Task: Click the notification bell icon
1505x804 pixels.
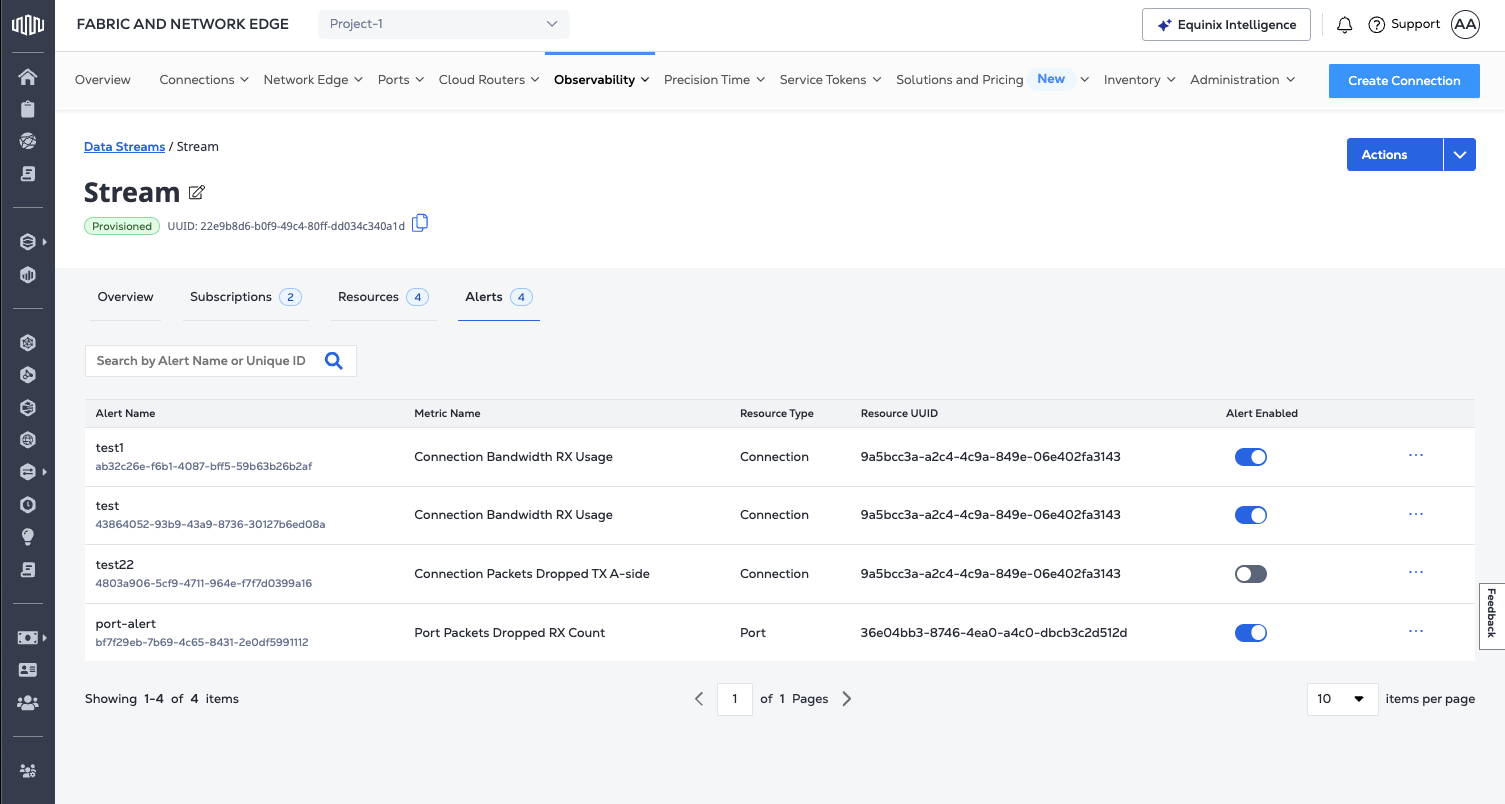Action: click(1345, 25)
